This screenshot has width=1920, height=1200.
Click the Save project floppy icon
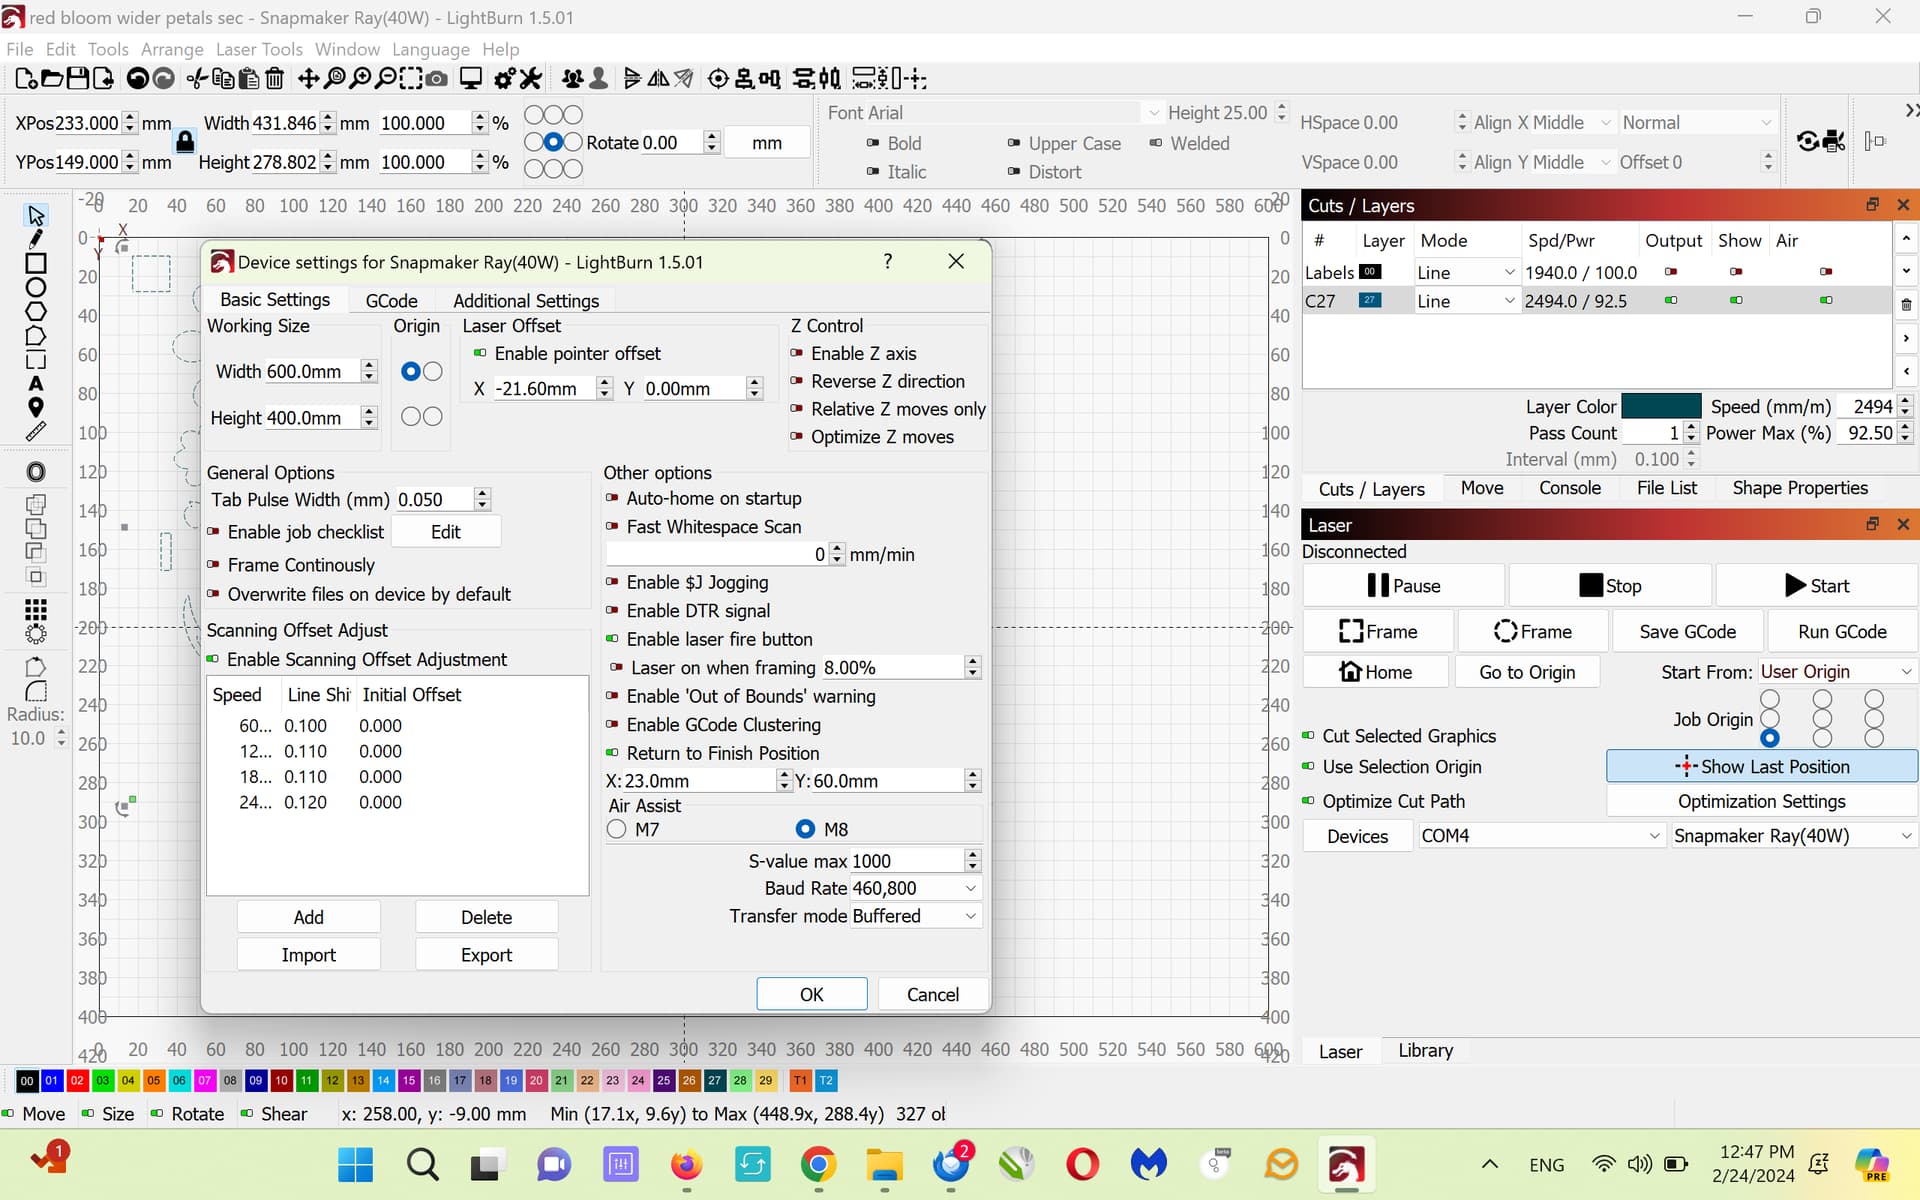[x=77, y=78]
